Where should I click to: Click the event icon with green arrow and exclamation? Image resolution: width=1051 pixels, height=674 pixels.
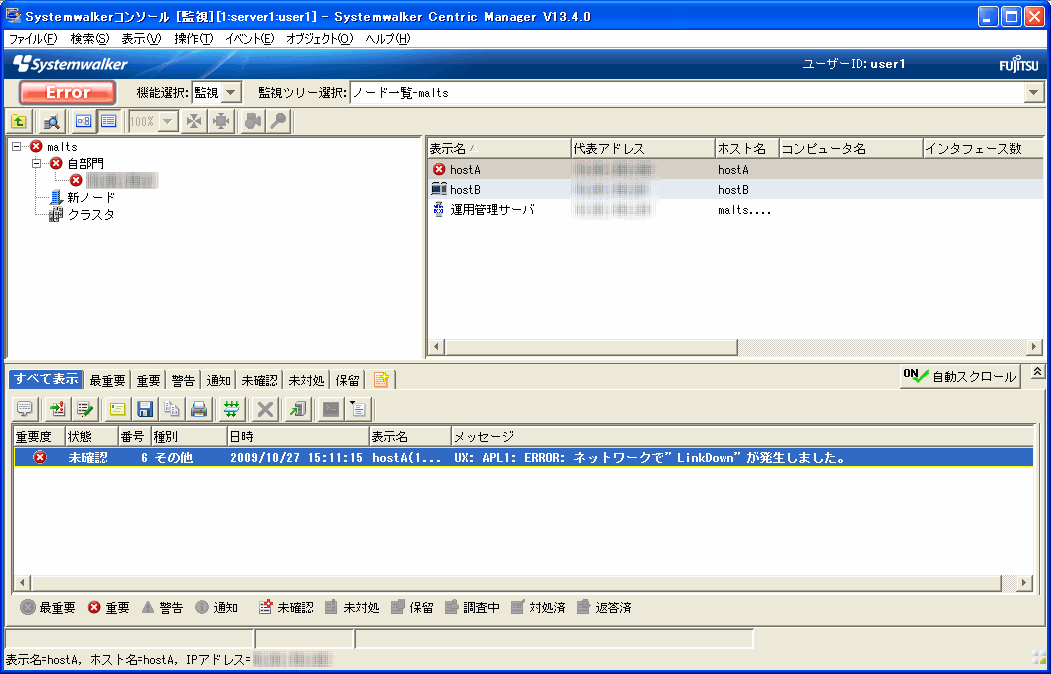point(58,409)
